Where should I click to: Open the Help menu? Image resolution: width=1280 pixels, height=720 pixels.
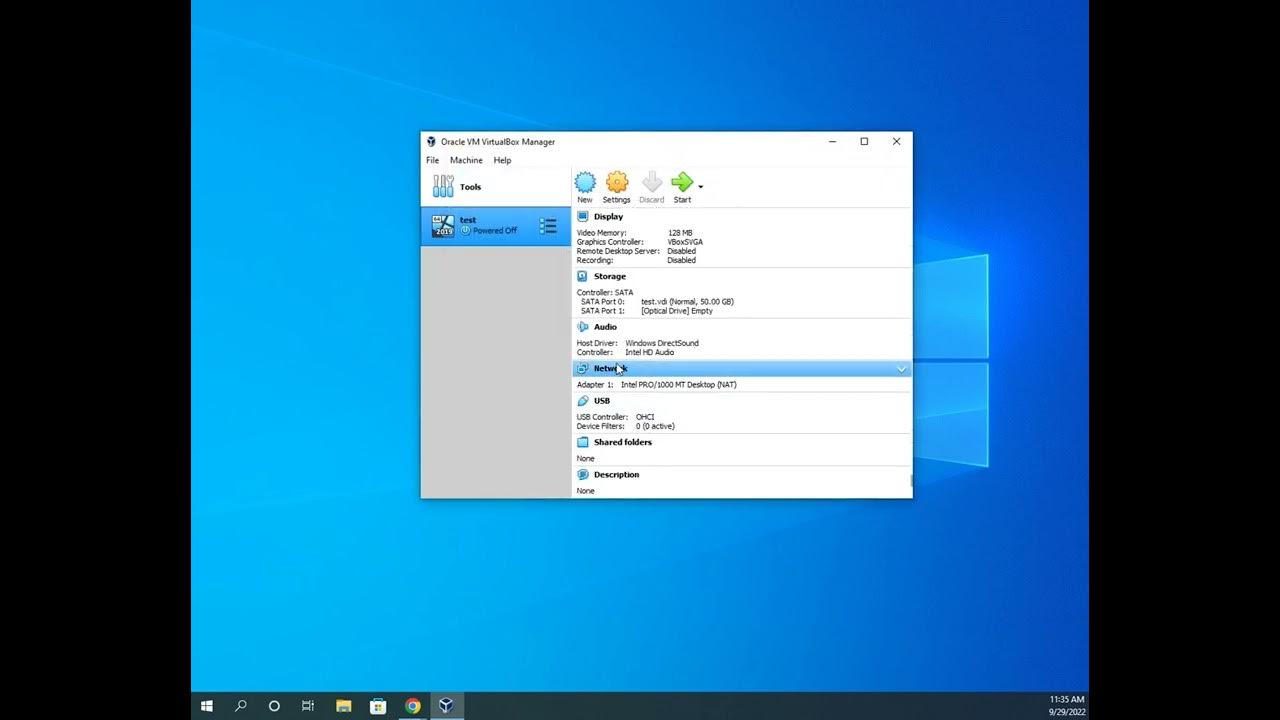click(502, 160)
